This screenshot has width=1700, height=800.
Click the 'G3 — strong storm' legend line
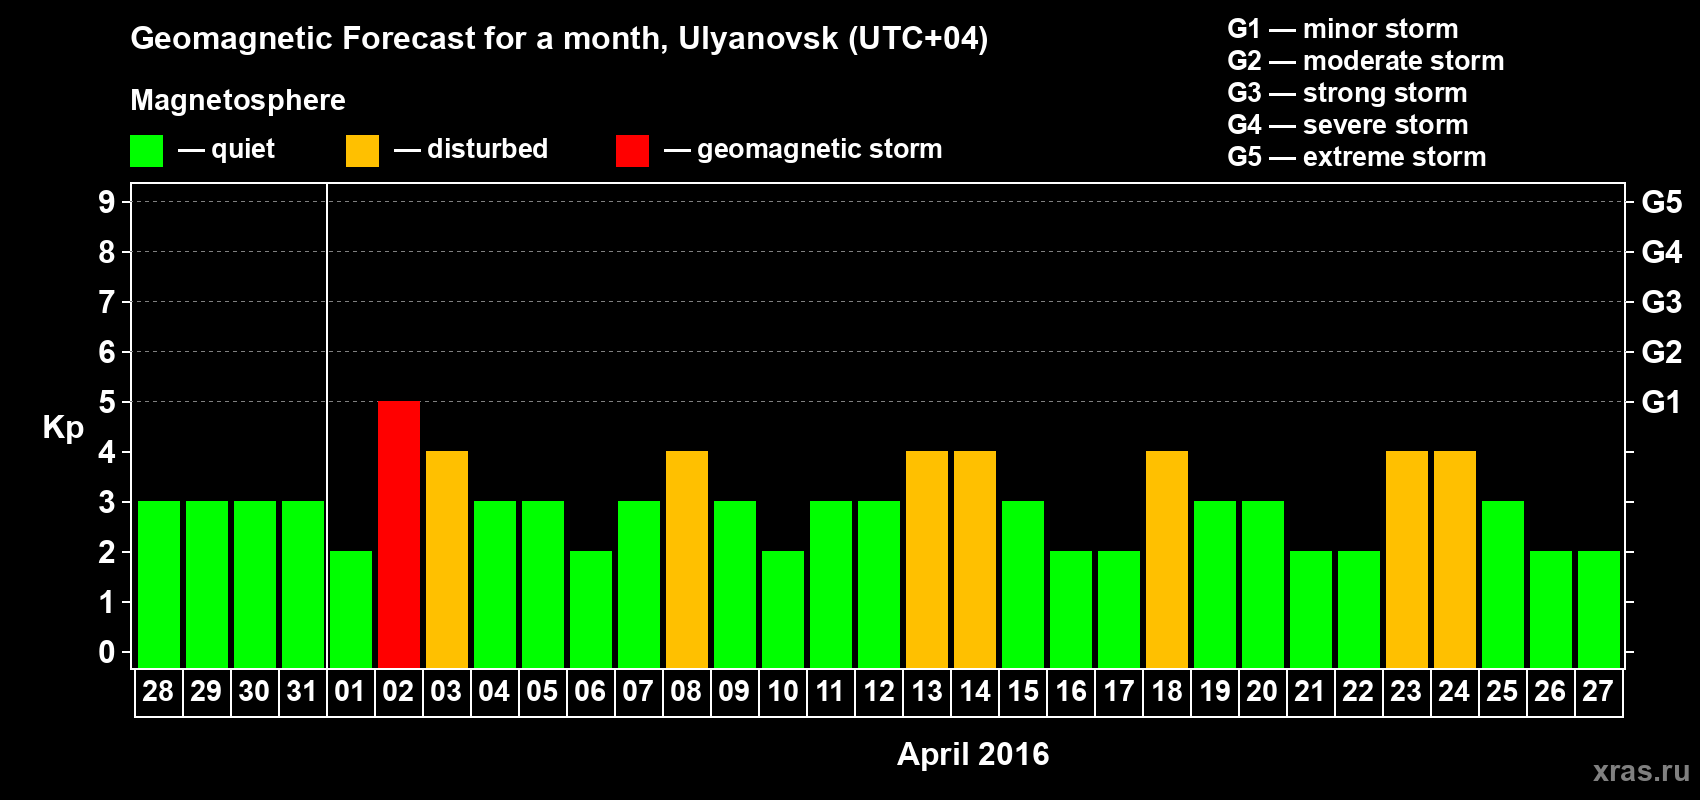tap(1347, 93)
